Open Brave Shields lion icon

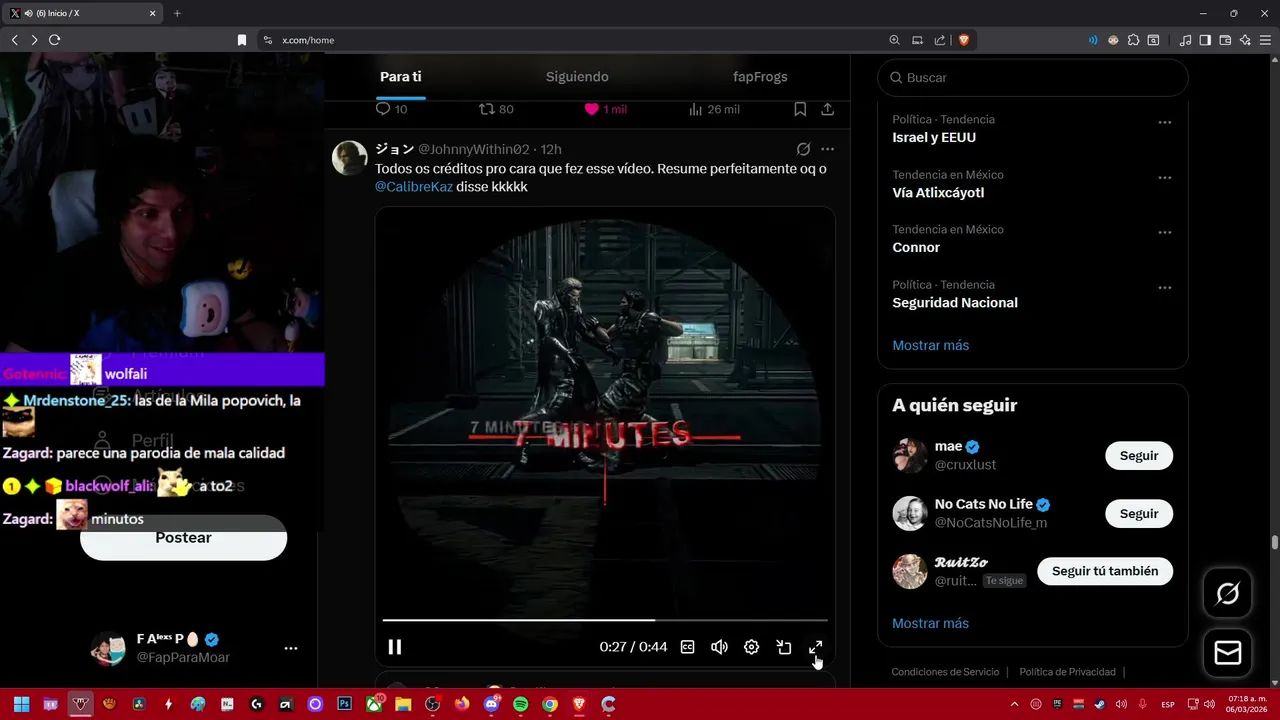point(964,40)
